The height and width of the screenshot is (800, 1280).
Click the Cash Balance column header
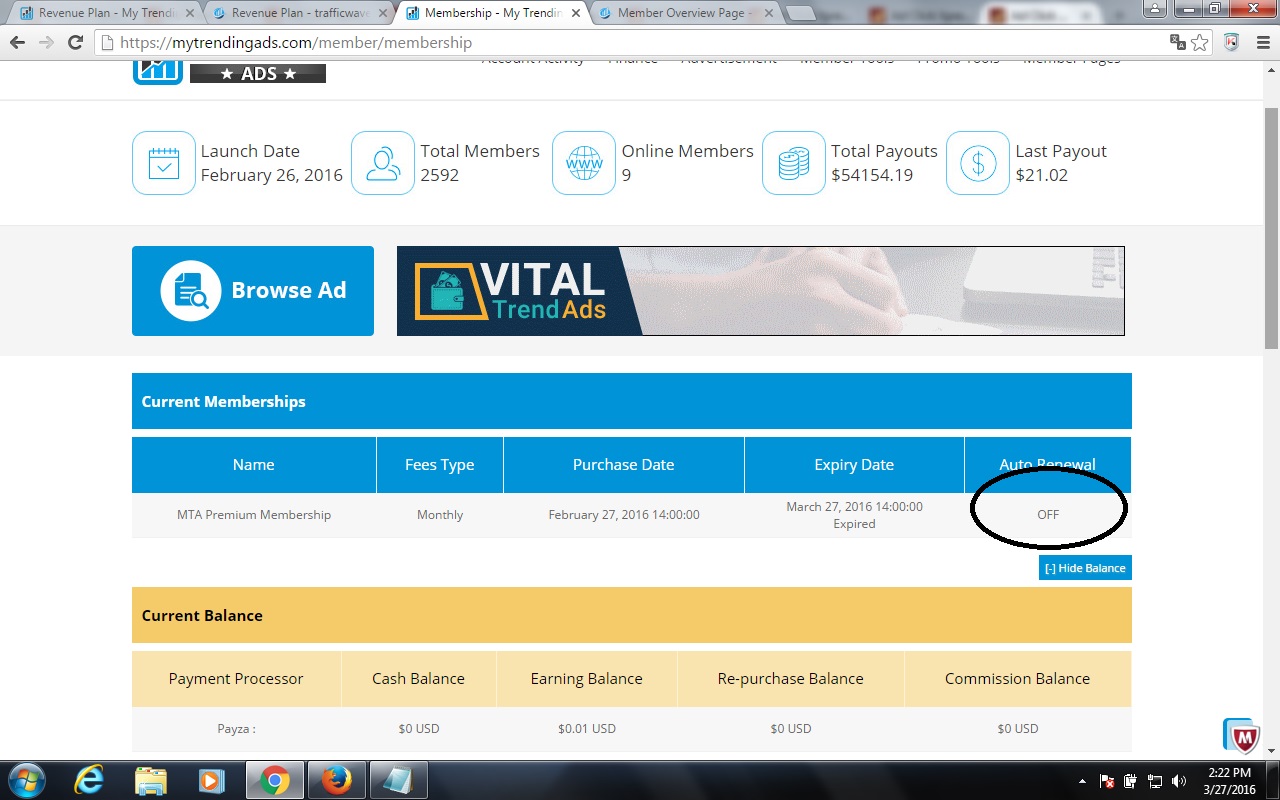419,679
